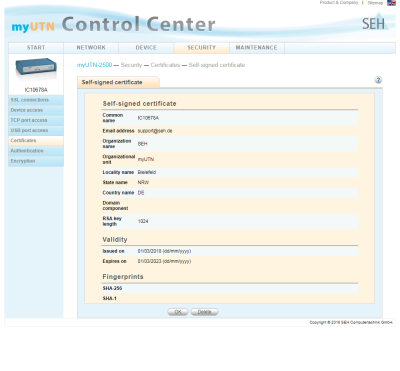Switch language via the flag icon

tap(391, 3)
